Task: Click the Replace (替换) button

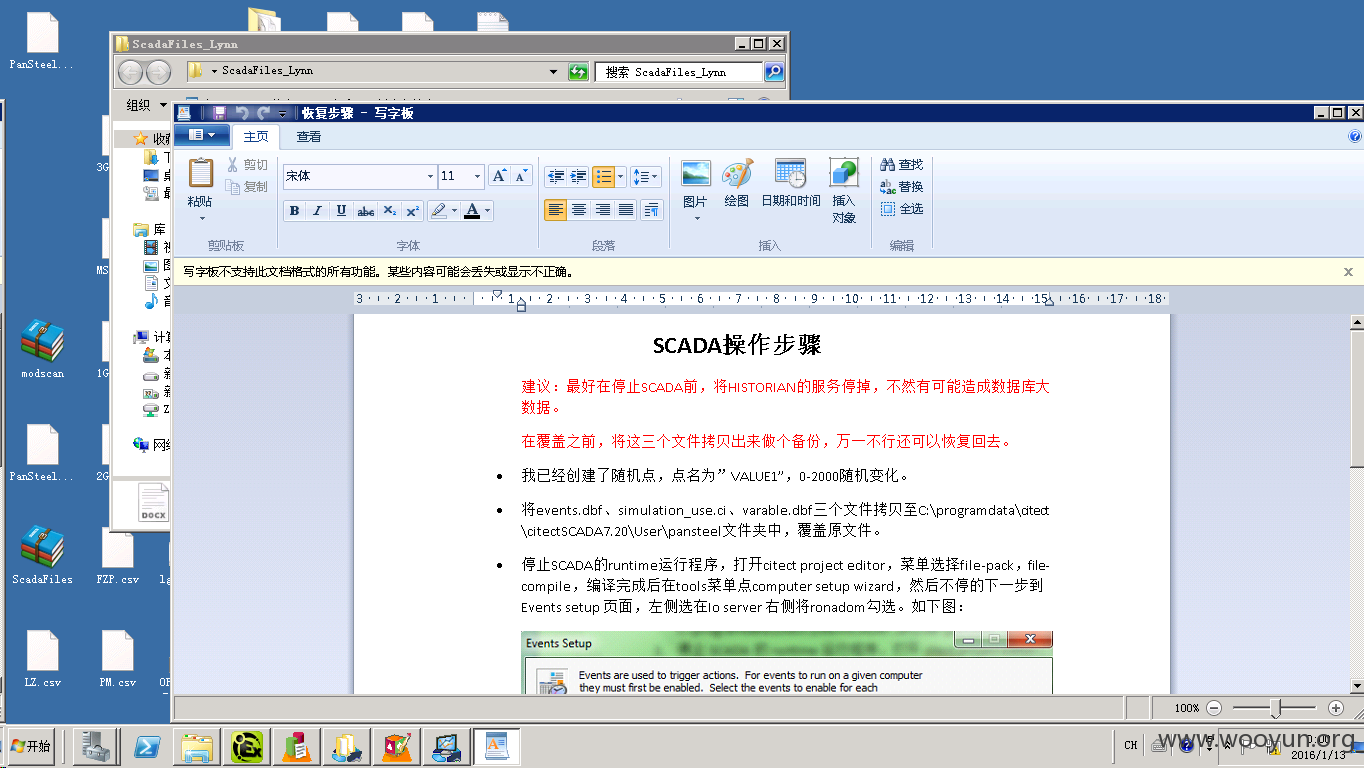Action: 902,187
